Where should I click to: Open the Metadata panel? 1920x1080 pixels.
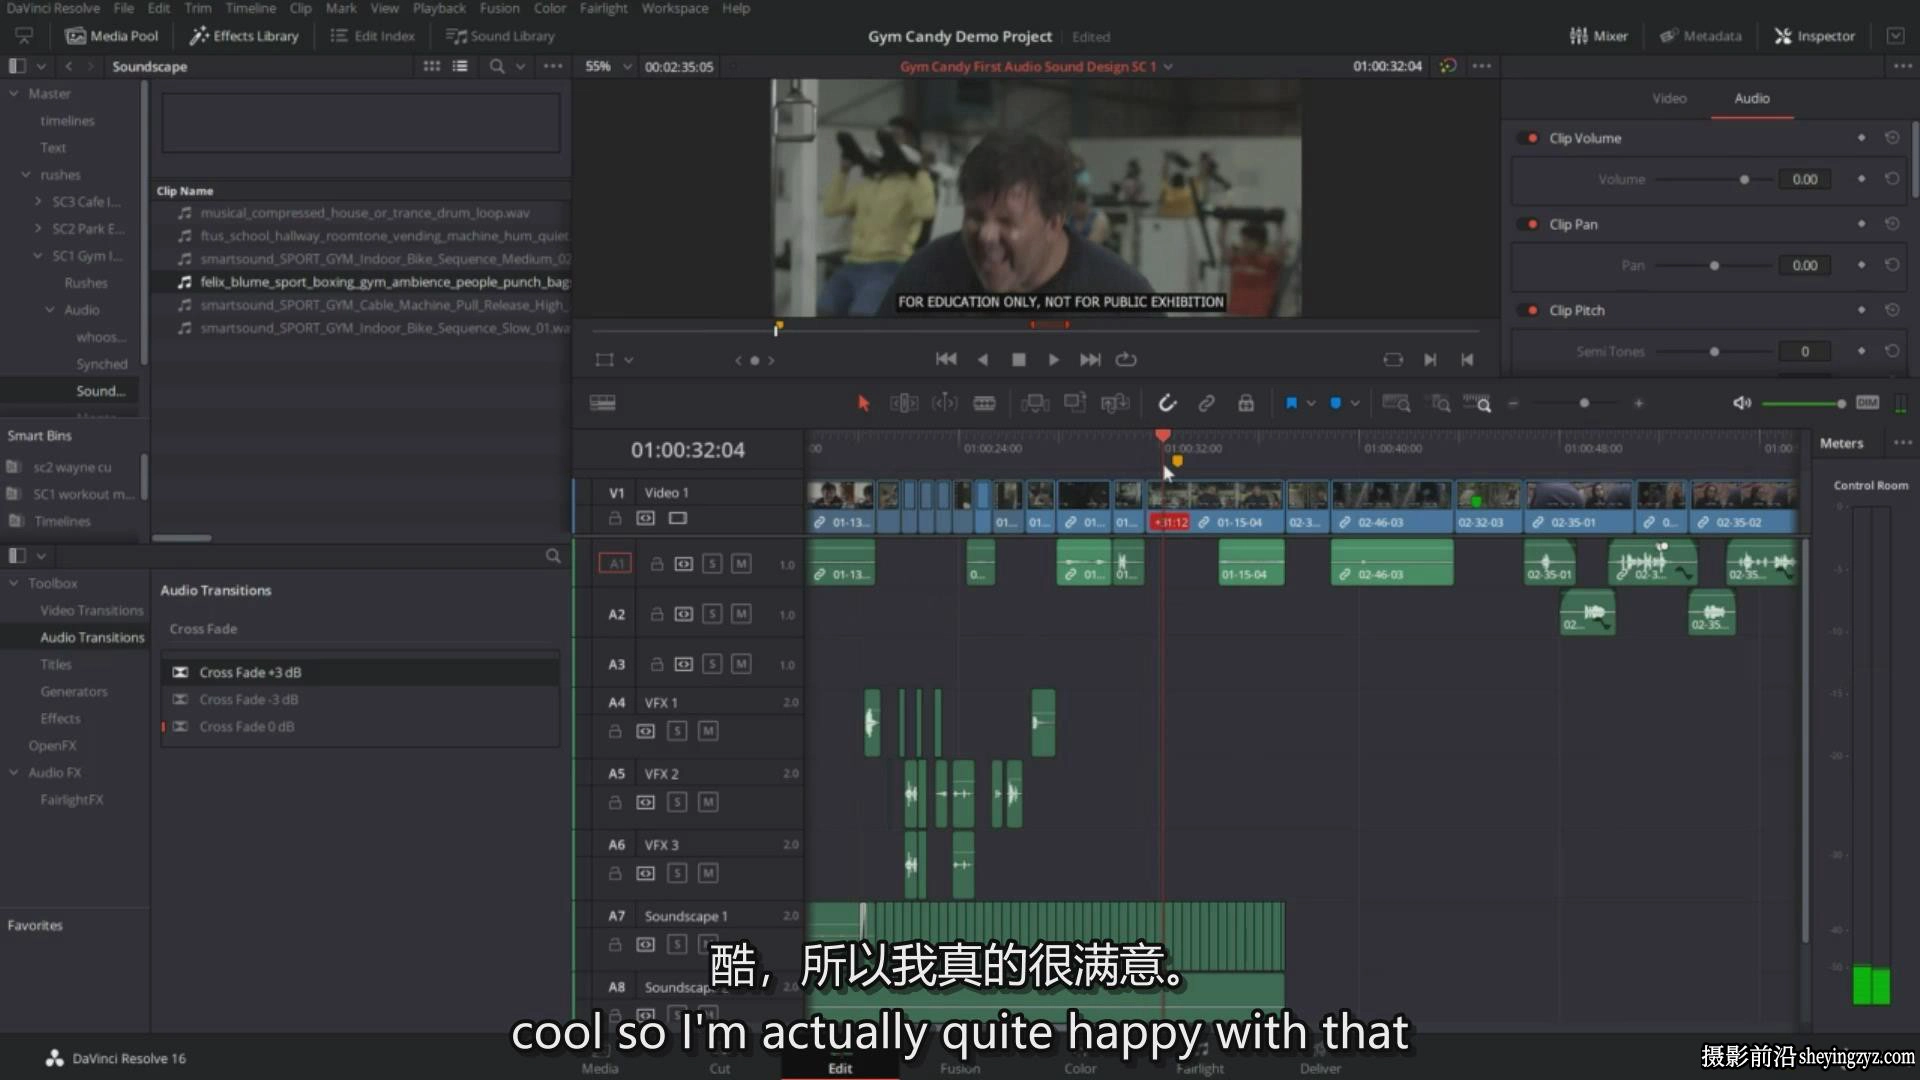(x=1701, y=36)
